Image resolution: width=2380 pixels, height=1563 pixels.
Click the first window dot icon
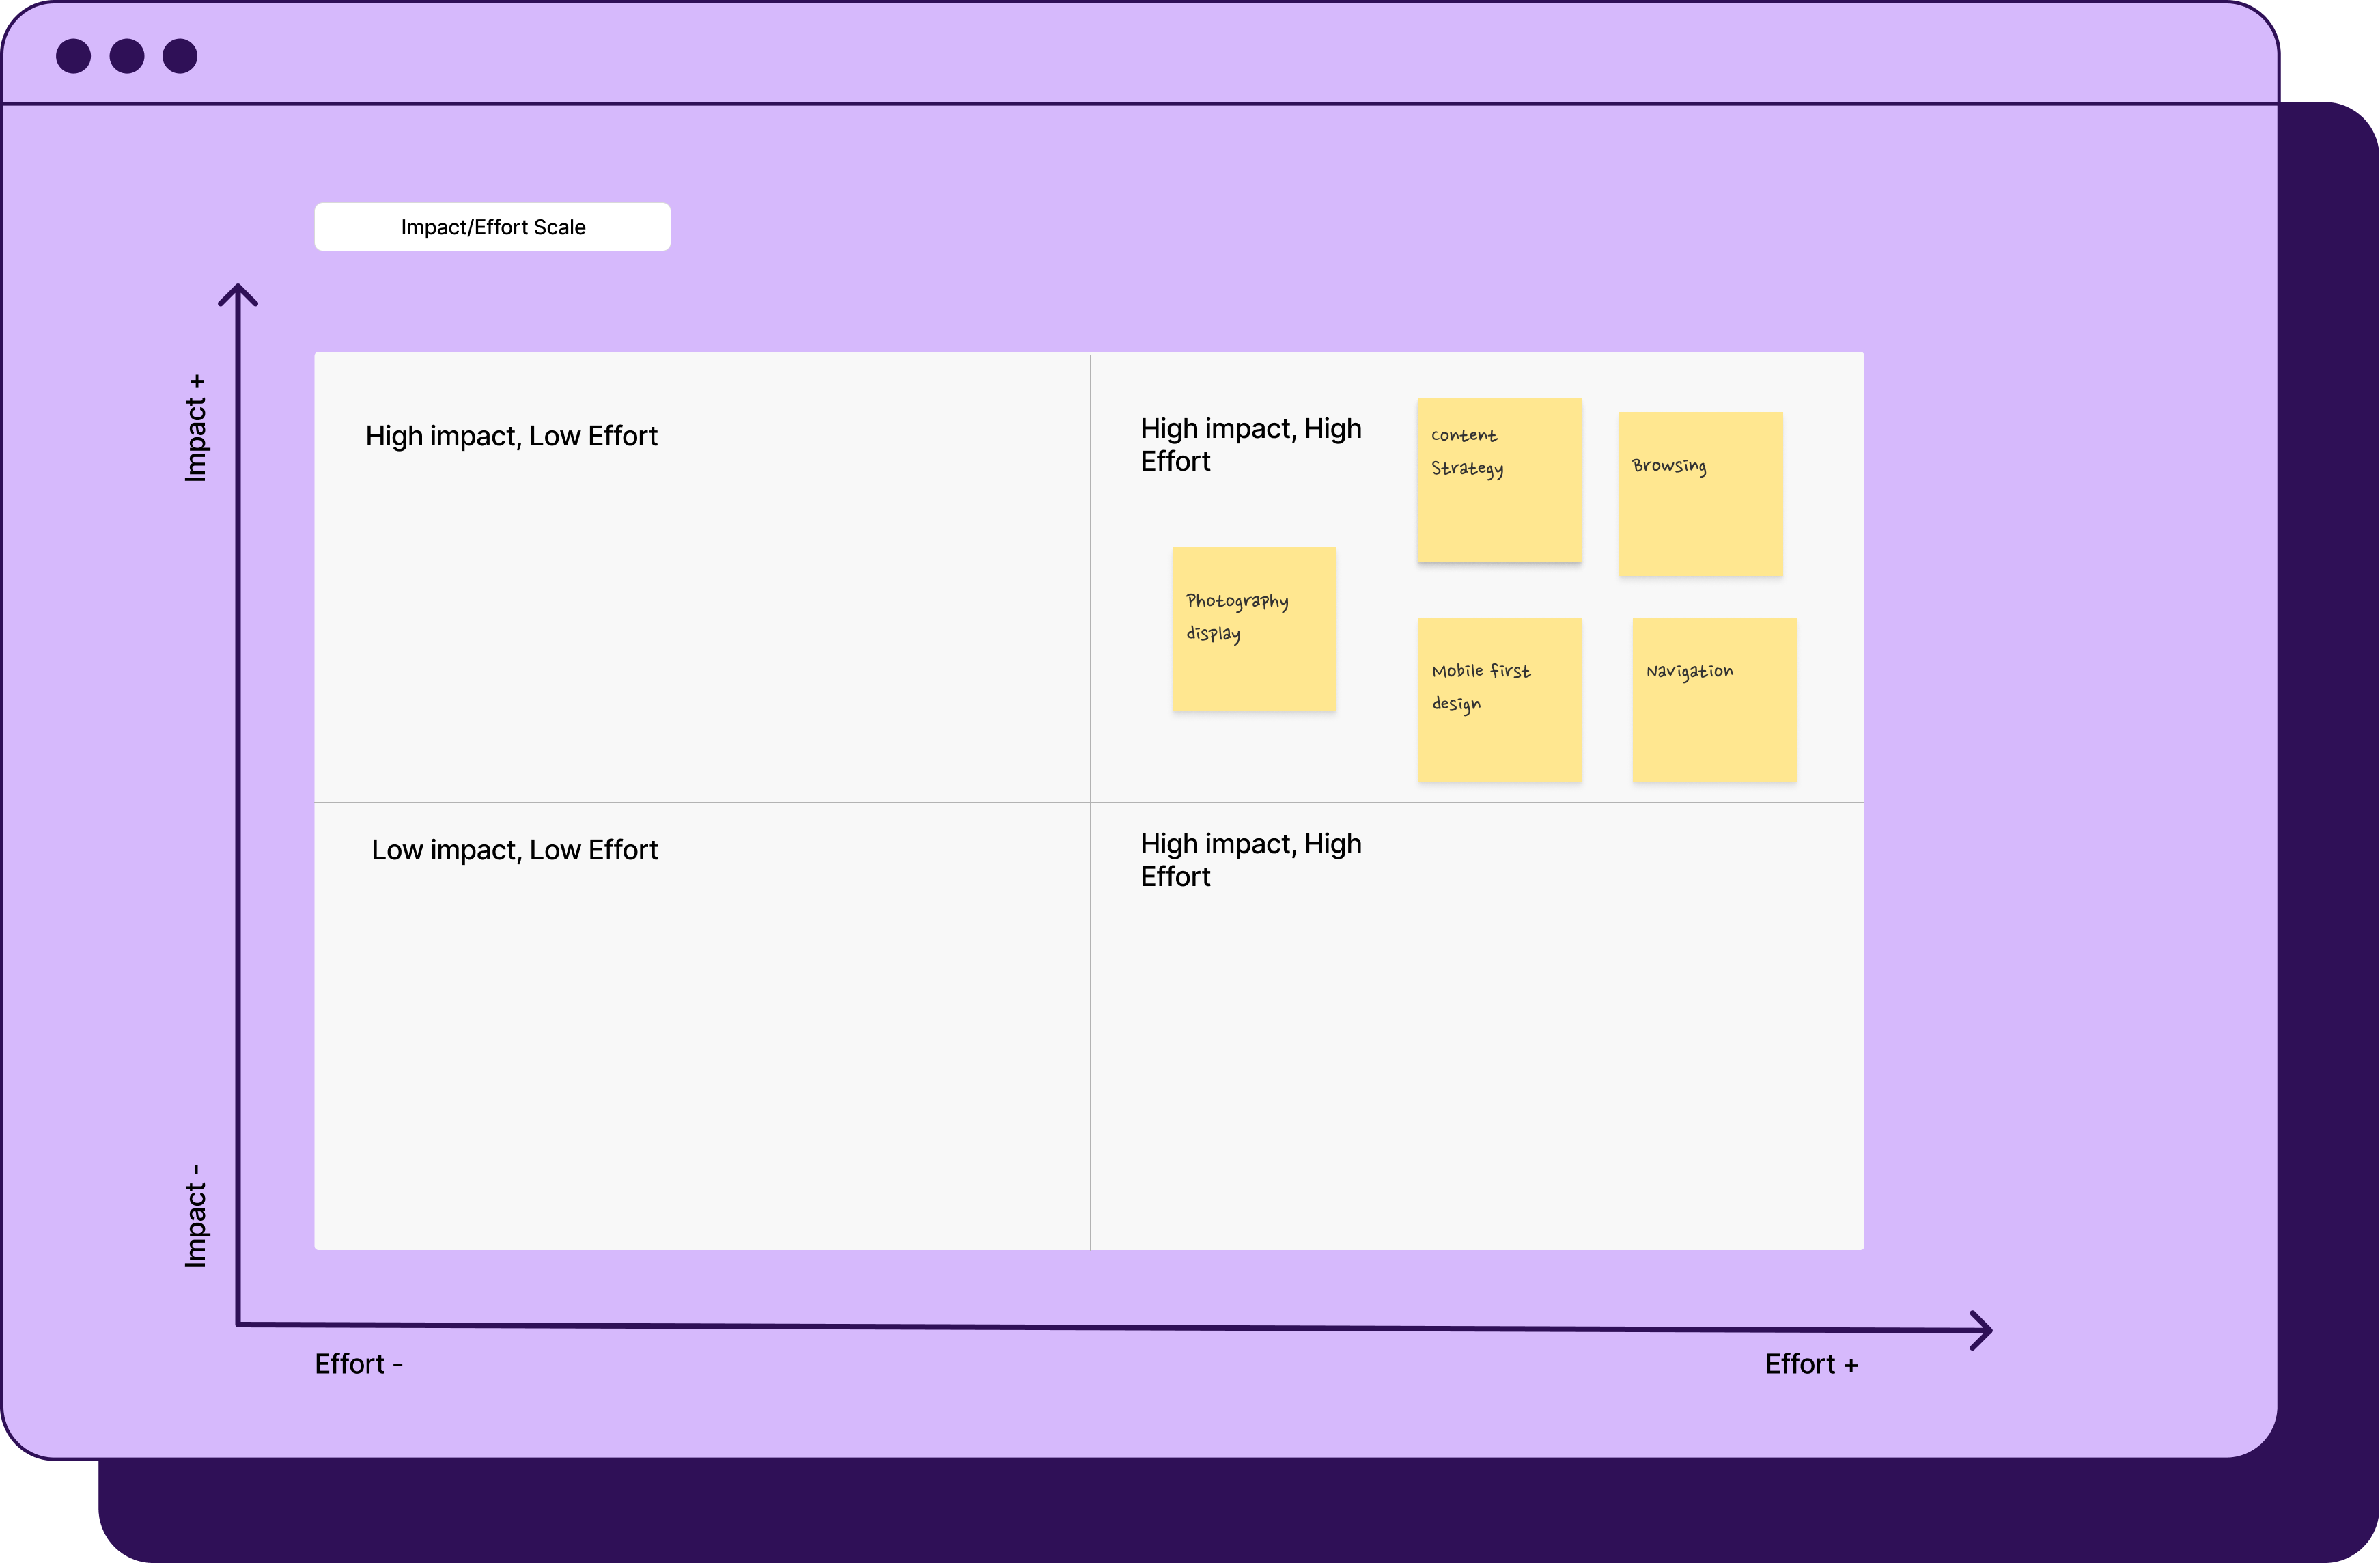(x=73, y=56)
